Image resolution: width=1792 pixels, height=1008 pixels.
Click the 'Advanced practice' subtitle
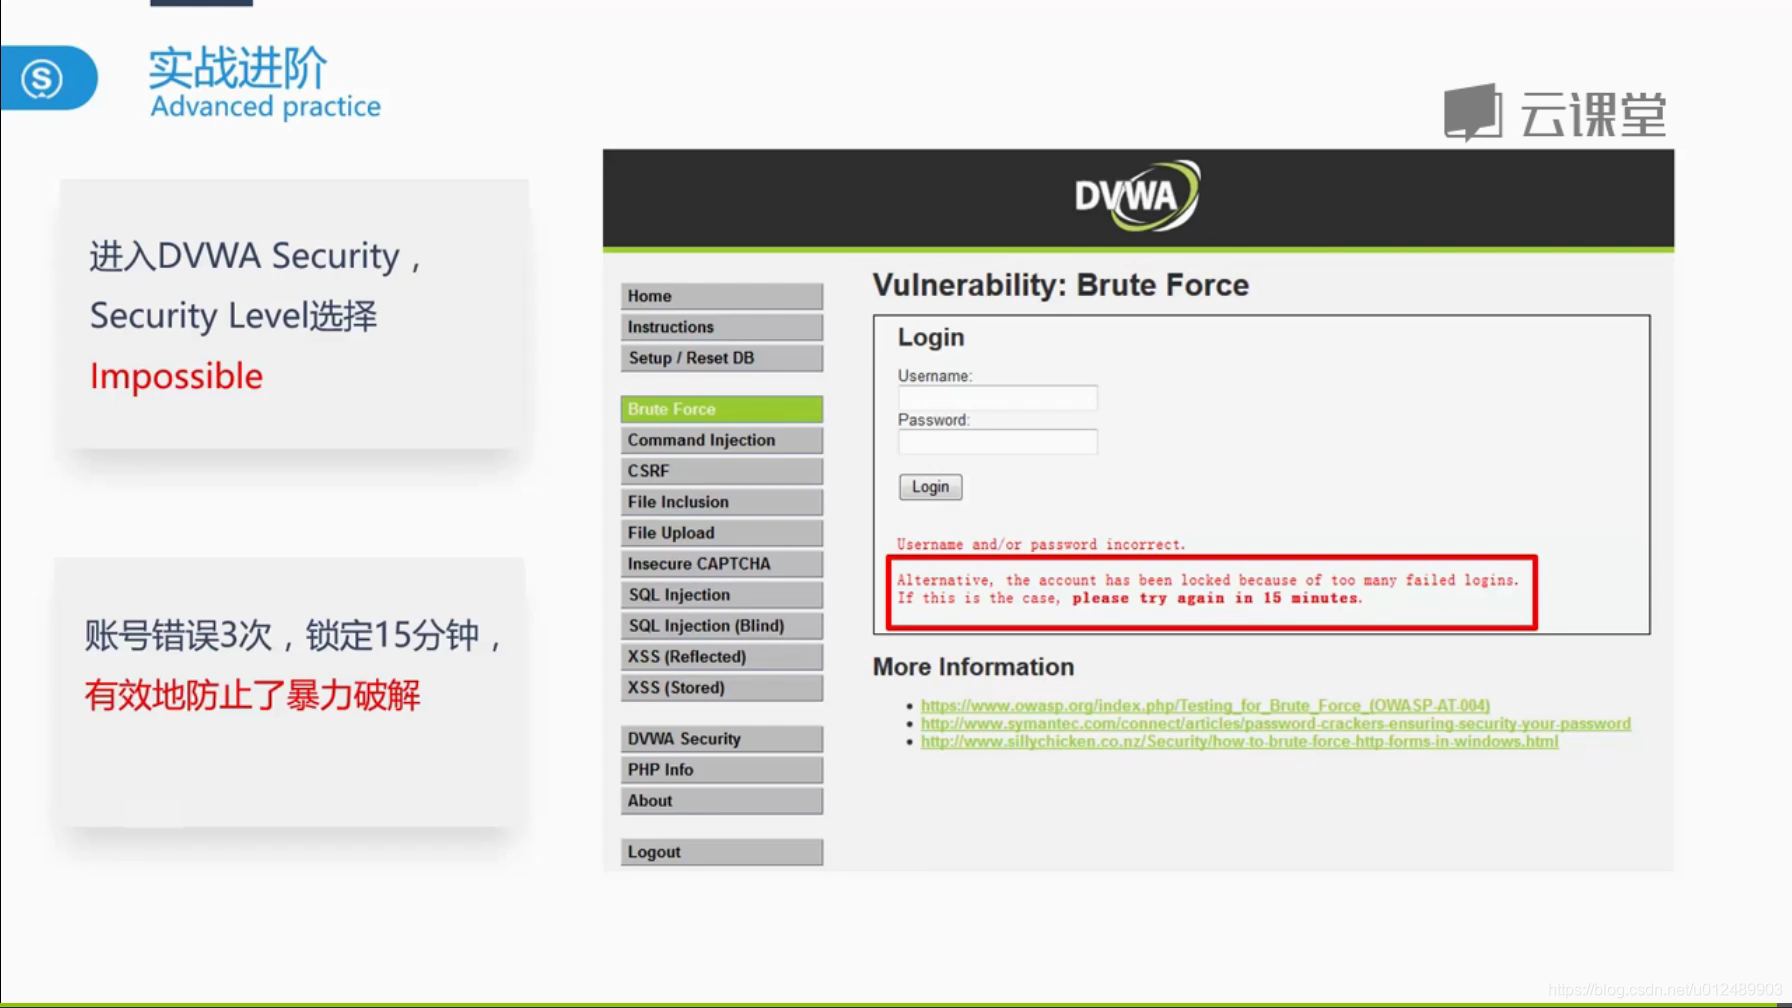pyautogui.click(x=265, y=106)
